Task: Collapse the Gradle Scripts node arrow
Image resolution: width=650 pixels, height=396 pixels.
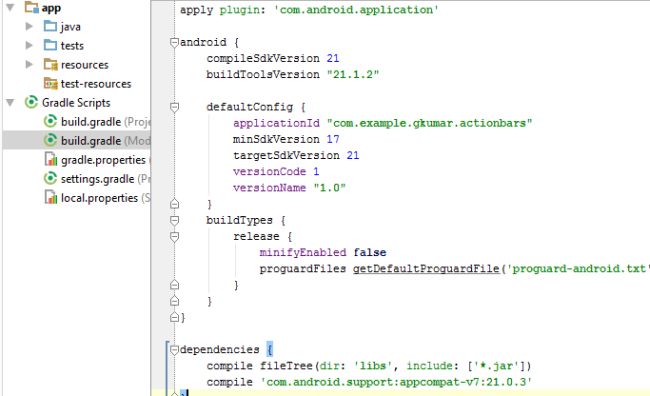Action: [10, 102]
